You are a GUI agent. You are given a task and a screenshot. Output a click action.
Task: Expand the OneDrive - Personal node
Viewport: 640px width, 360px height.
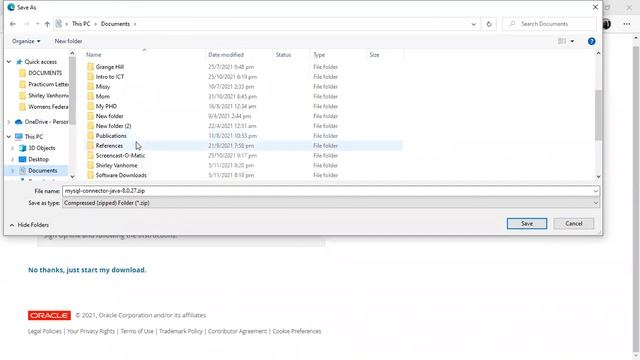[9, 122]
